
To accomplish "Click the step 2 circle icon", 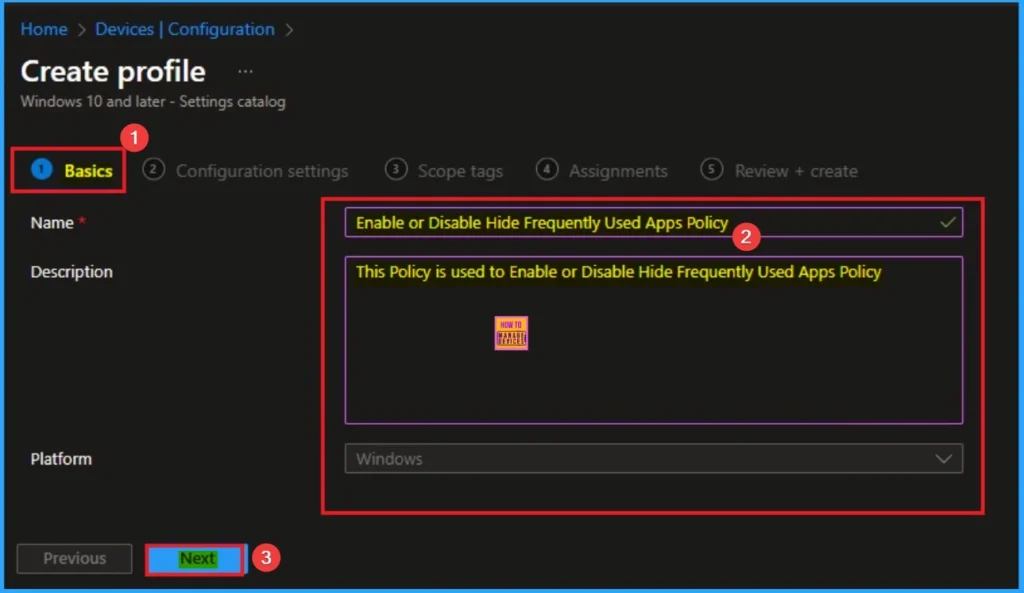I will (x=153, y=169).
